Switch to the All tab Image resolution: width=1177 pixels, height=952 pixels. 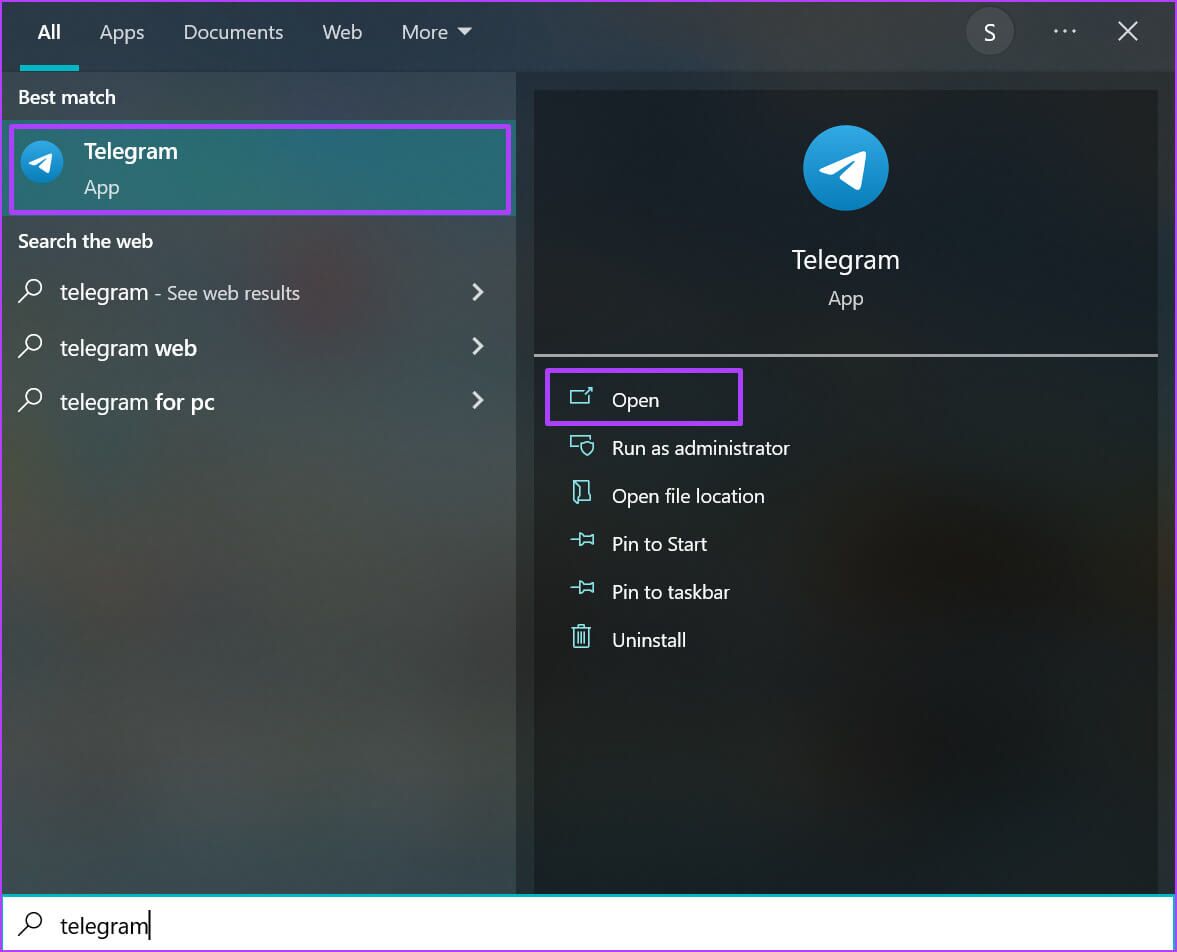(49, 32)
